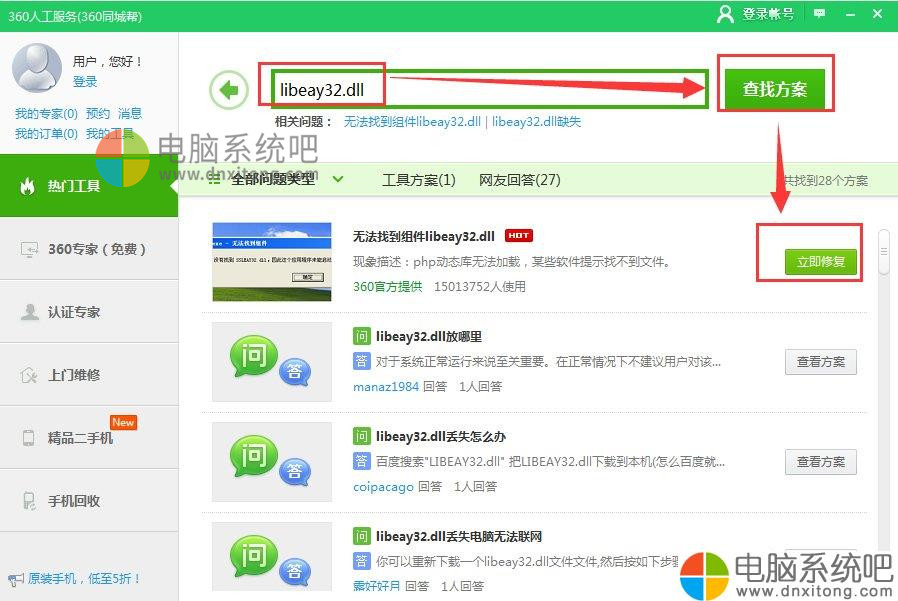Viewport: 898px width, 601px height.
Task: Click the phone icon beside 精品二手机
Action: [28, 438]
